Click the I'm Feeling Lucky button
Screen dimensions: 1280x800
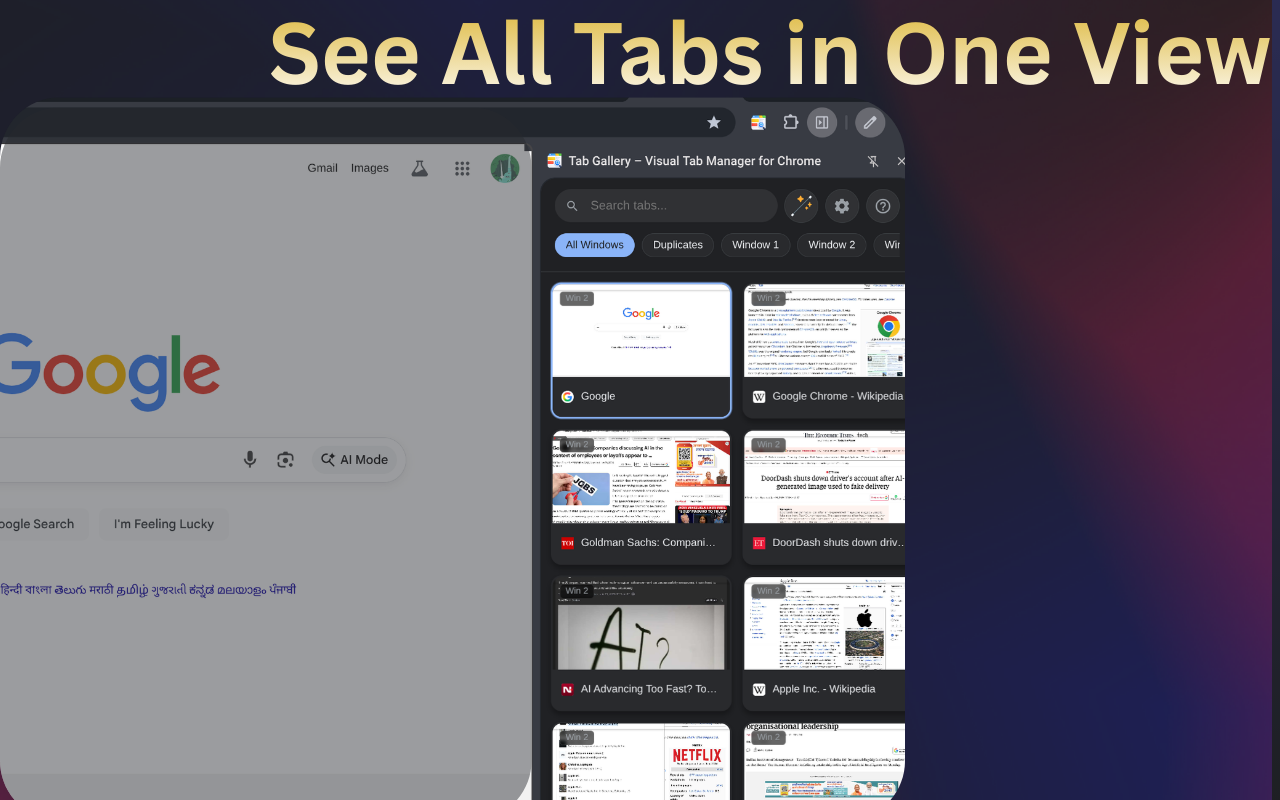click(x=164, y=524)
